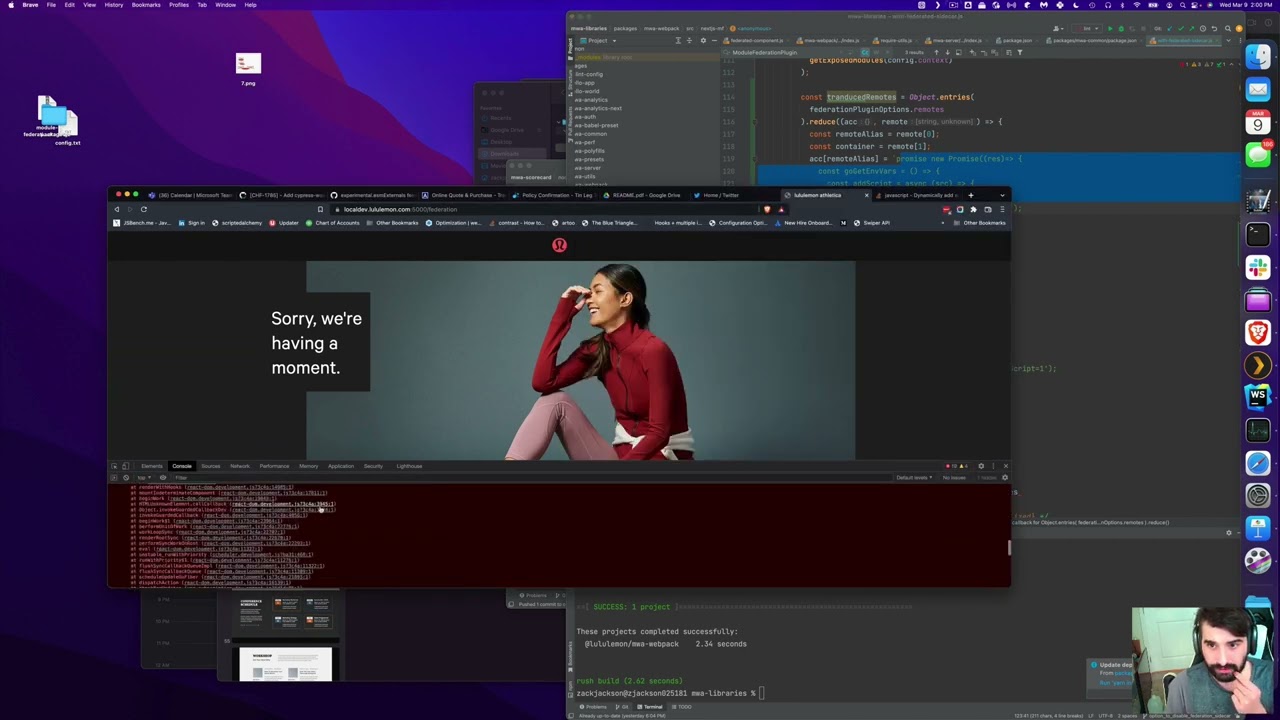Open the Chart of Accounts bookmark

coord(332,223)
